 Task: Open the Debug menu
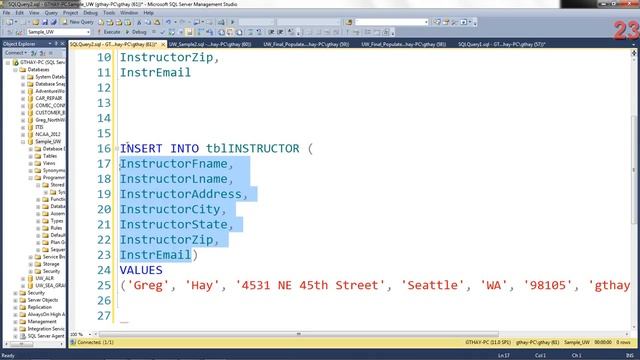(x=90, y=13)
